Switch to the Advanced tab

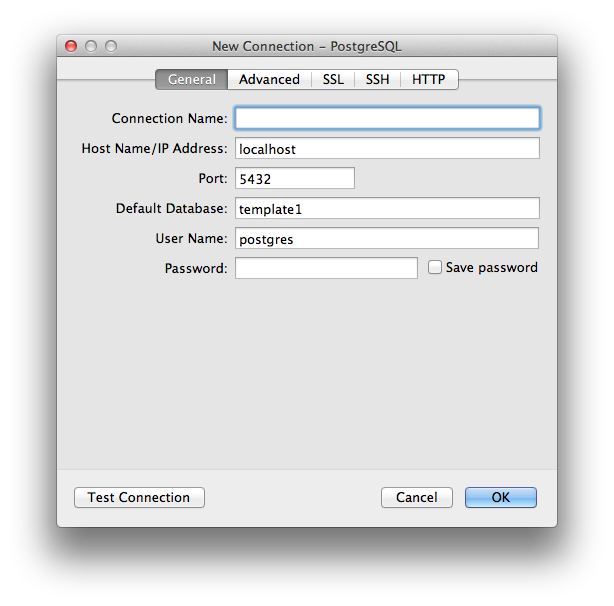tap(269, 79)
